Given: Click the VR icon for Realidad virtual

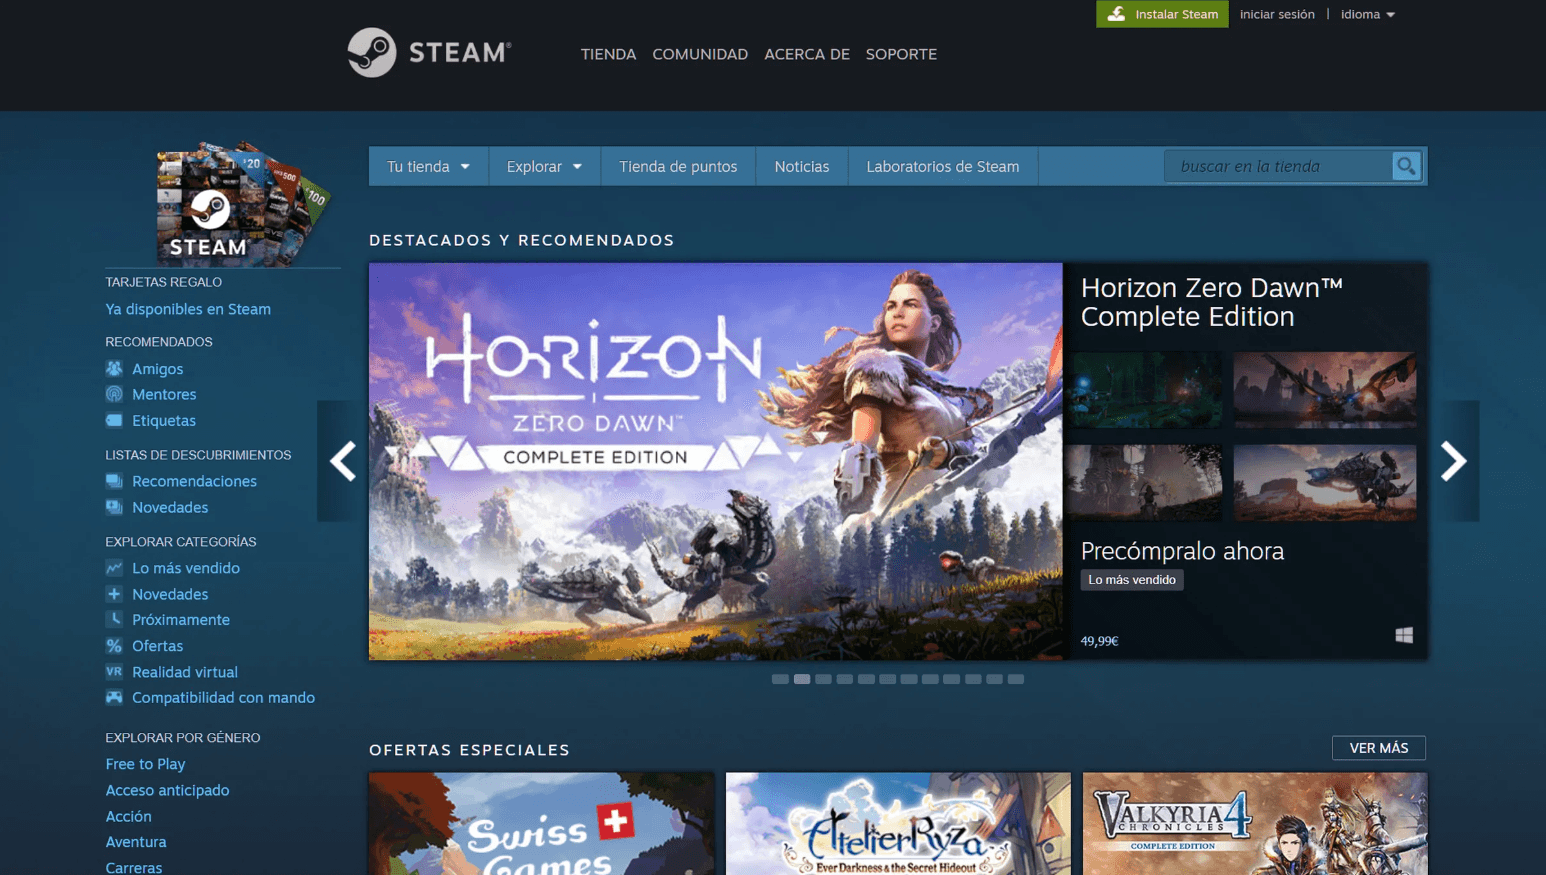Looking at the screenshot, I should pyautogui.click(x=114, y=672).
